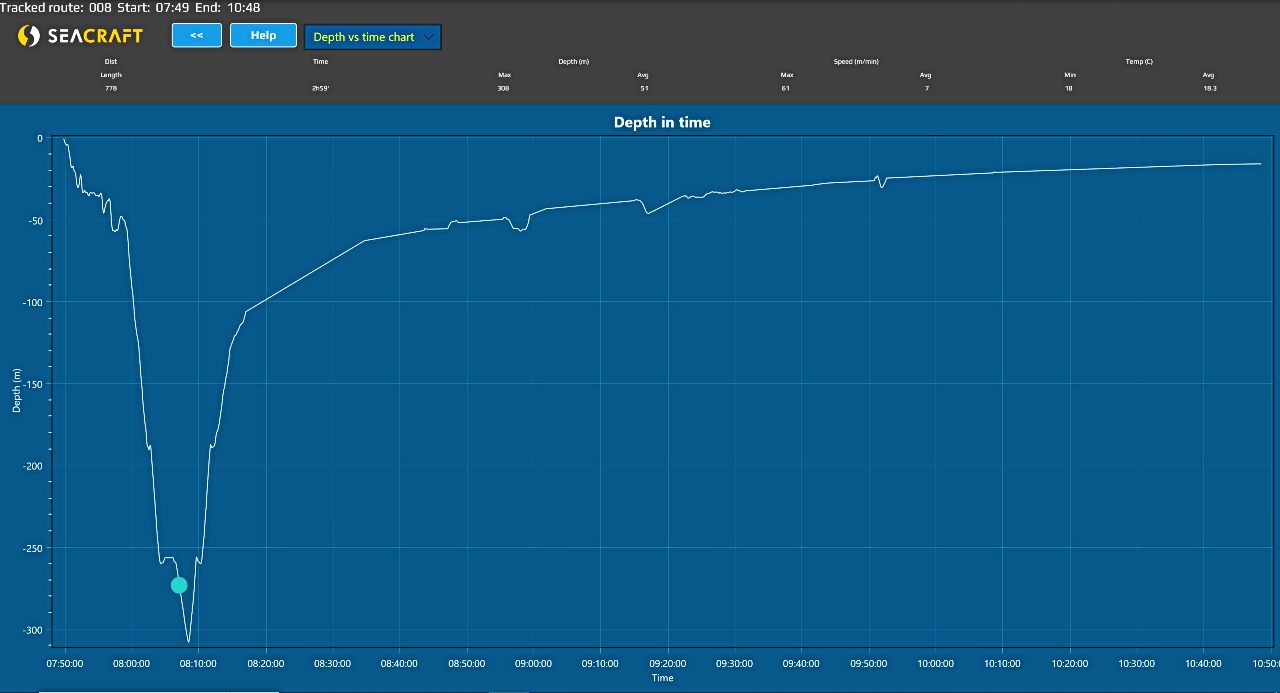Click the 08:10:00 label on time axis
The image size is (1280, 693).
pyautogui.click(x=198, y=663)
